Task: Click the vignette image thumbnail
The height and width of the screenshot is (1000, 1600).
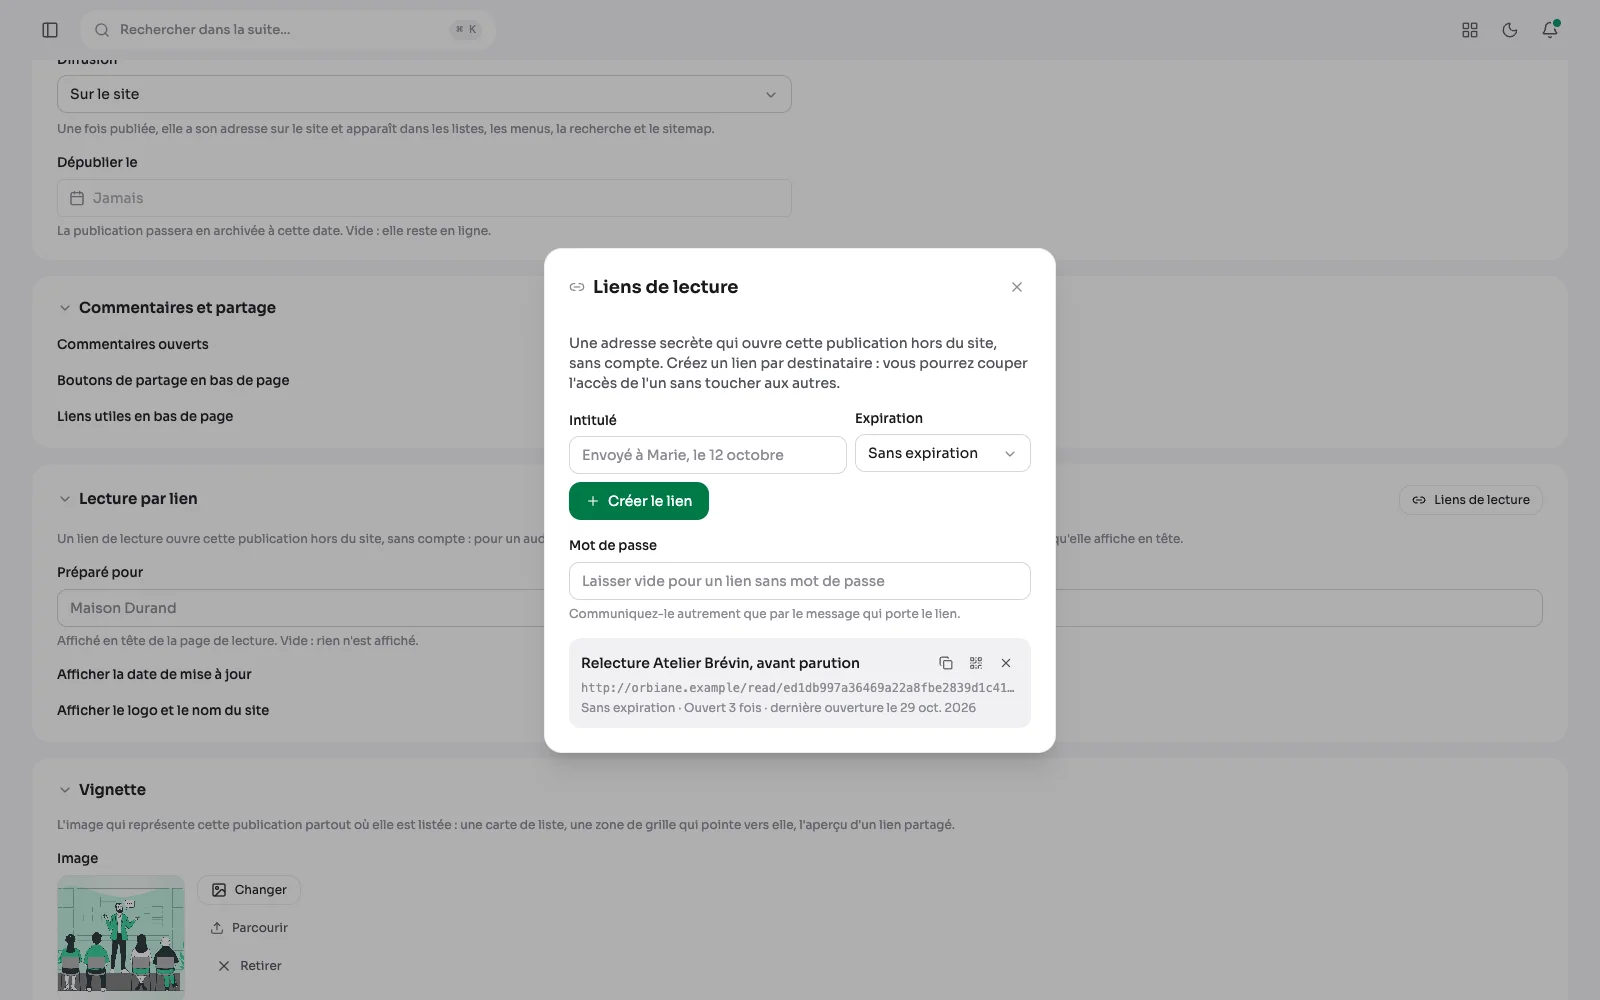Action: [x=121, y=935]
